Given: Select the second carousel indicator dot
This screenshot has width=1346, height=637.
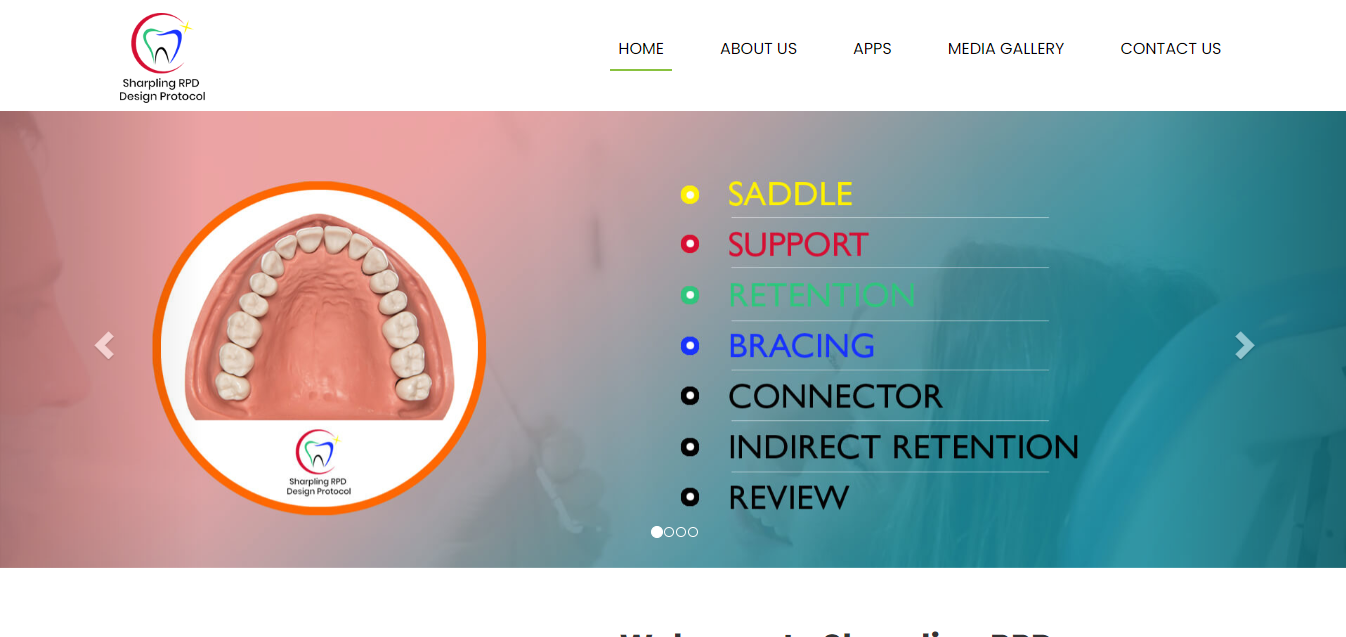Looking at the screenshot, I should tap(669, 532).
